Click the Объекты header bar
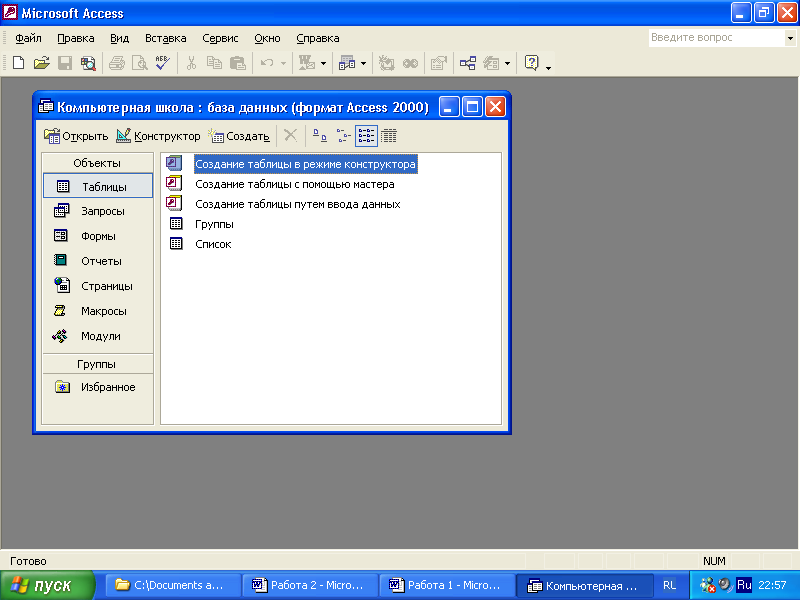This screenshot has width=800, height=600. (98, 163)
